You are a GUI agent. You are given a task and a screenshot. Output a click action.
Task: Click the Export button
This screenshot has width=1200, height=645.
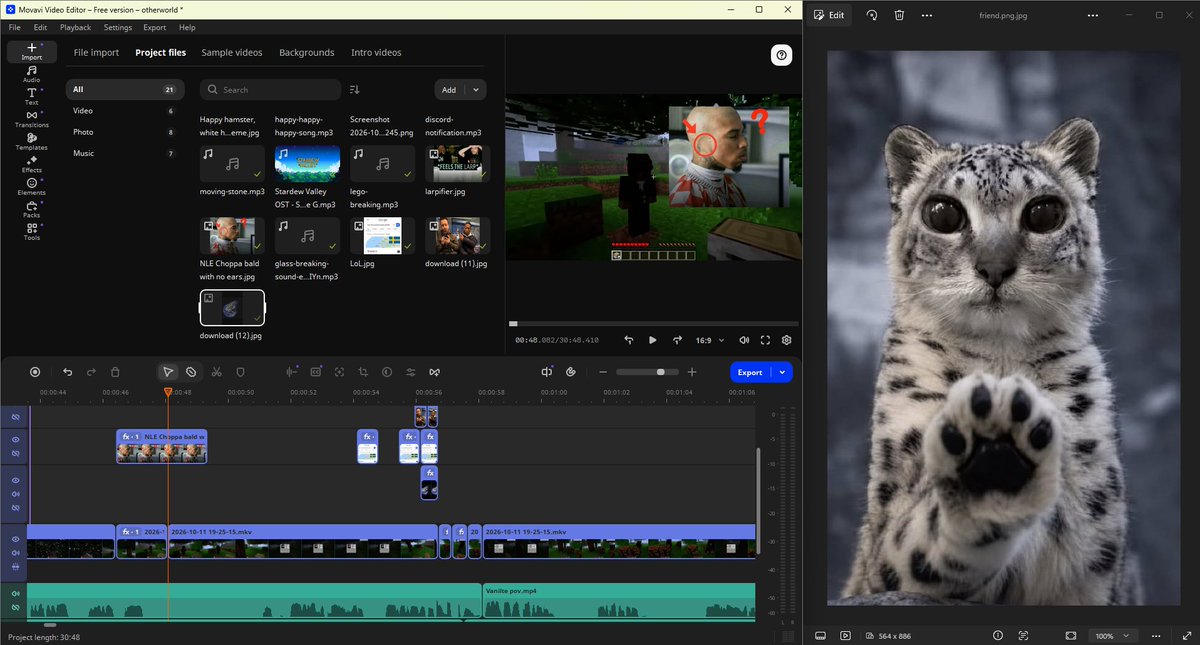[x=750, y=372]
